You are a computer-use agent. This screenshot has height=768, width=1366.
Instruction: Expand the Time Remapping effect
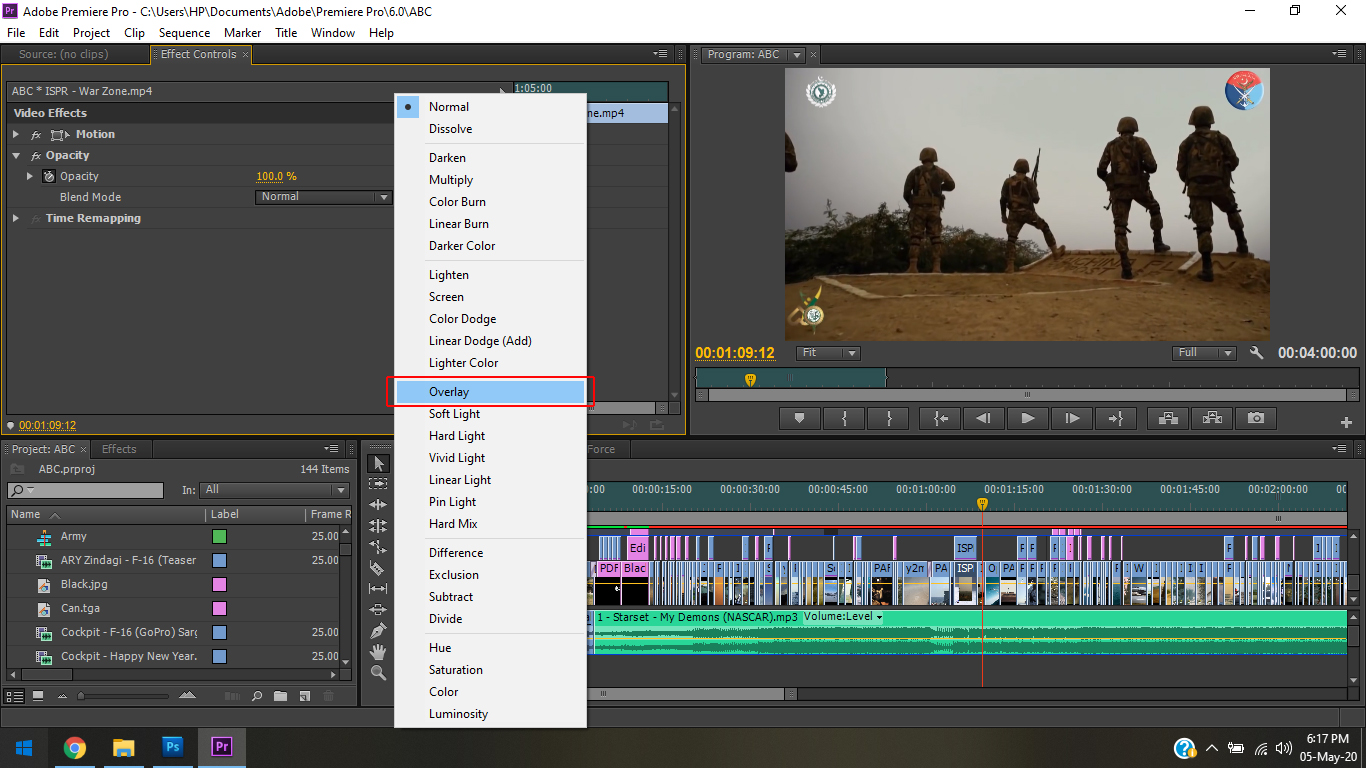tap(16, 218)
